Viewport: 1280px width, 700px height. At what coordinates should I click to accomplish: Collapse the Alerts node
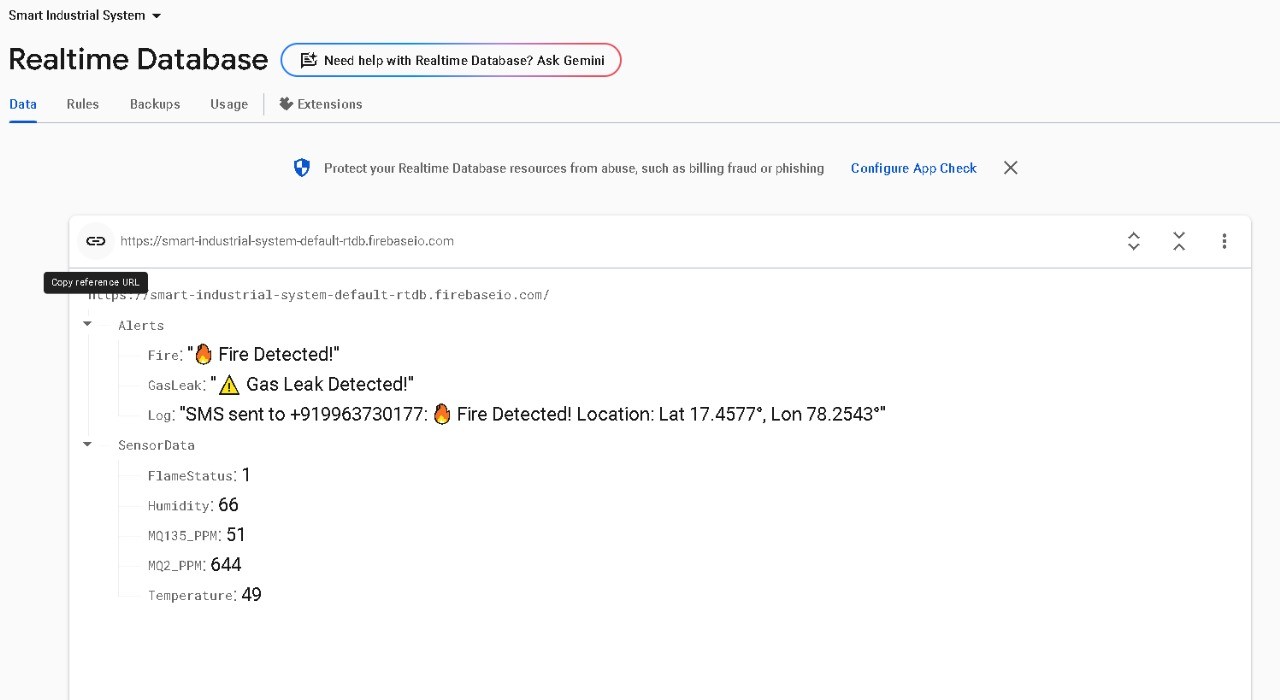pyautogui.click(x=87, y=324)
